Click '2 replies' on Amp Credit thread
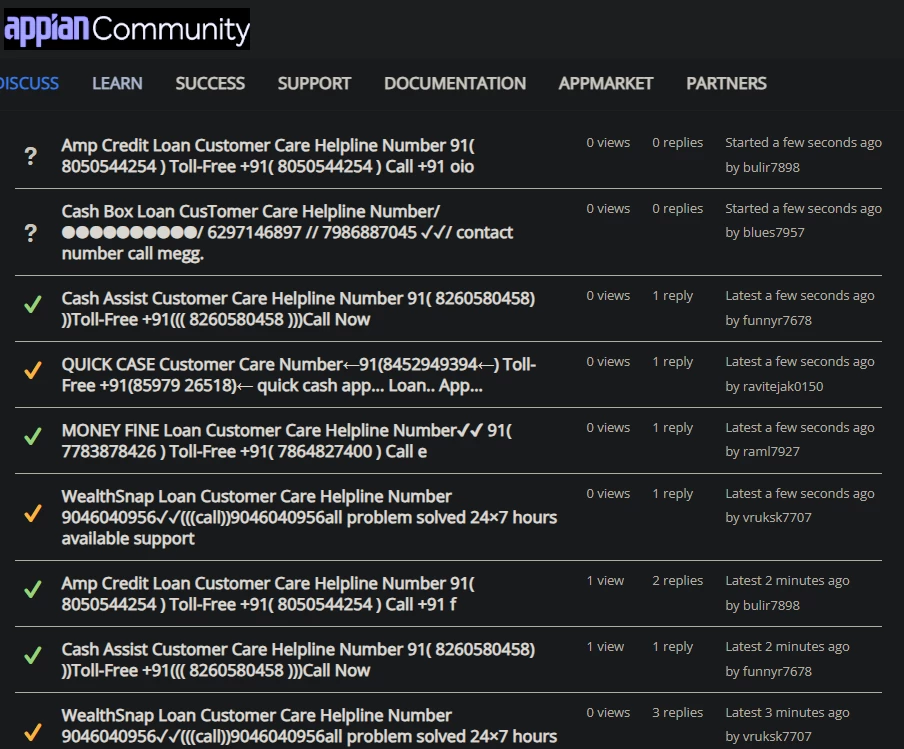904x749 pixels. pyautogui.click(x=677, y=581)
